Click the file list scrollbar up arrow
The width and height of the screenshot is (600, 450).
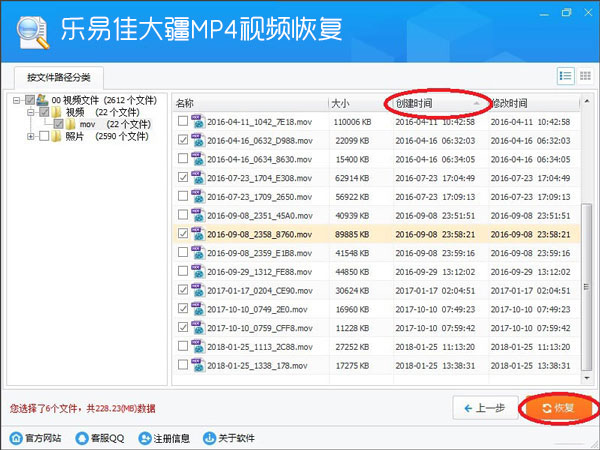[x=587, y=101]
